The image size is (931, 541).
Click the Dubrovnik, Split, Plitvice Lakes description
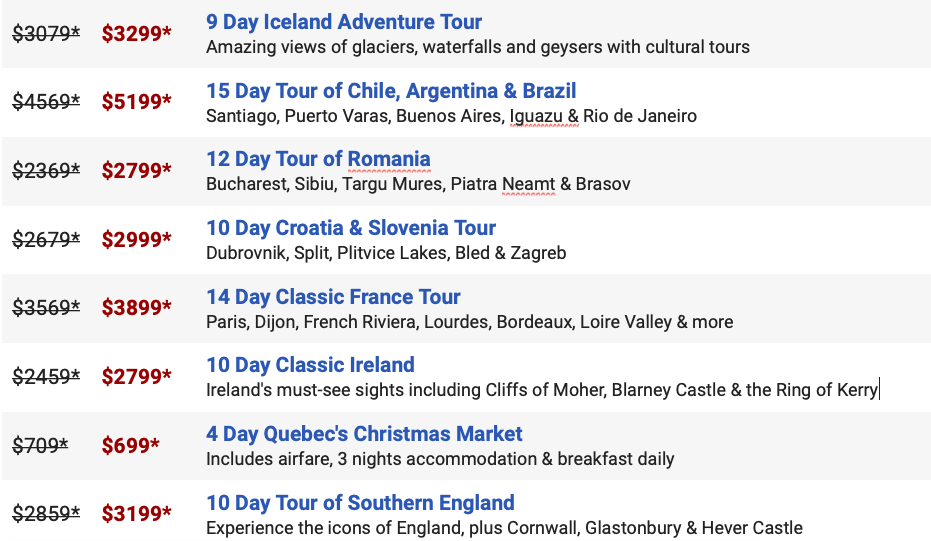pyautogui.click(x=386, y=254)
